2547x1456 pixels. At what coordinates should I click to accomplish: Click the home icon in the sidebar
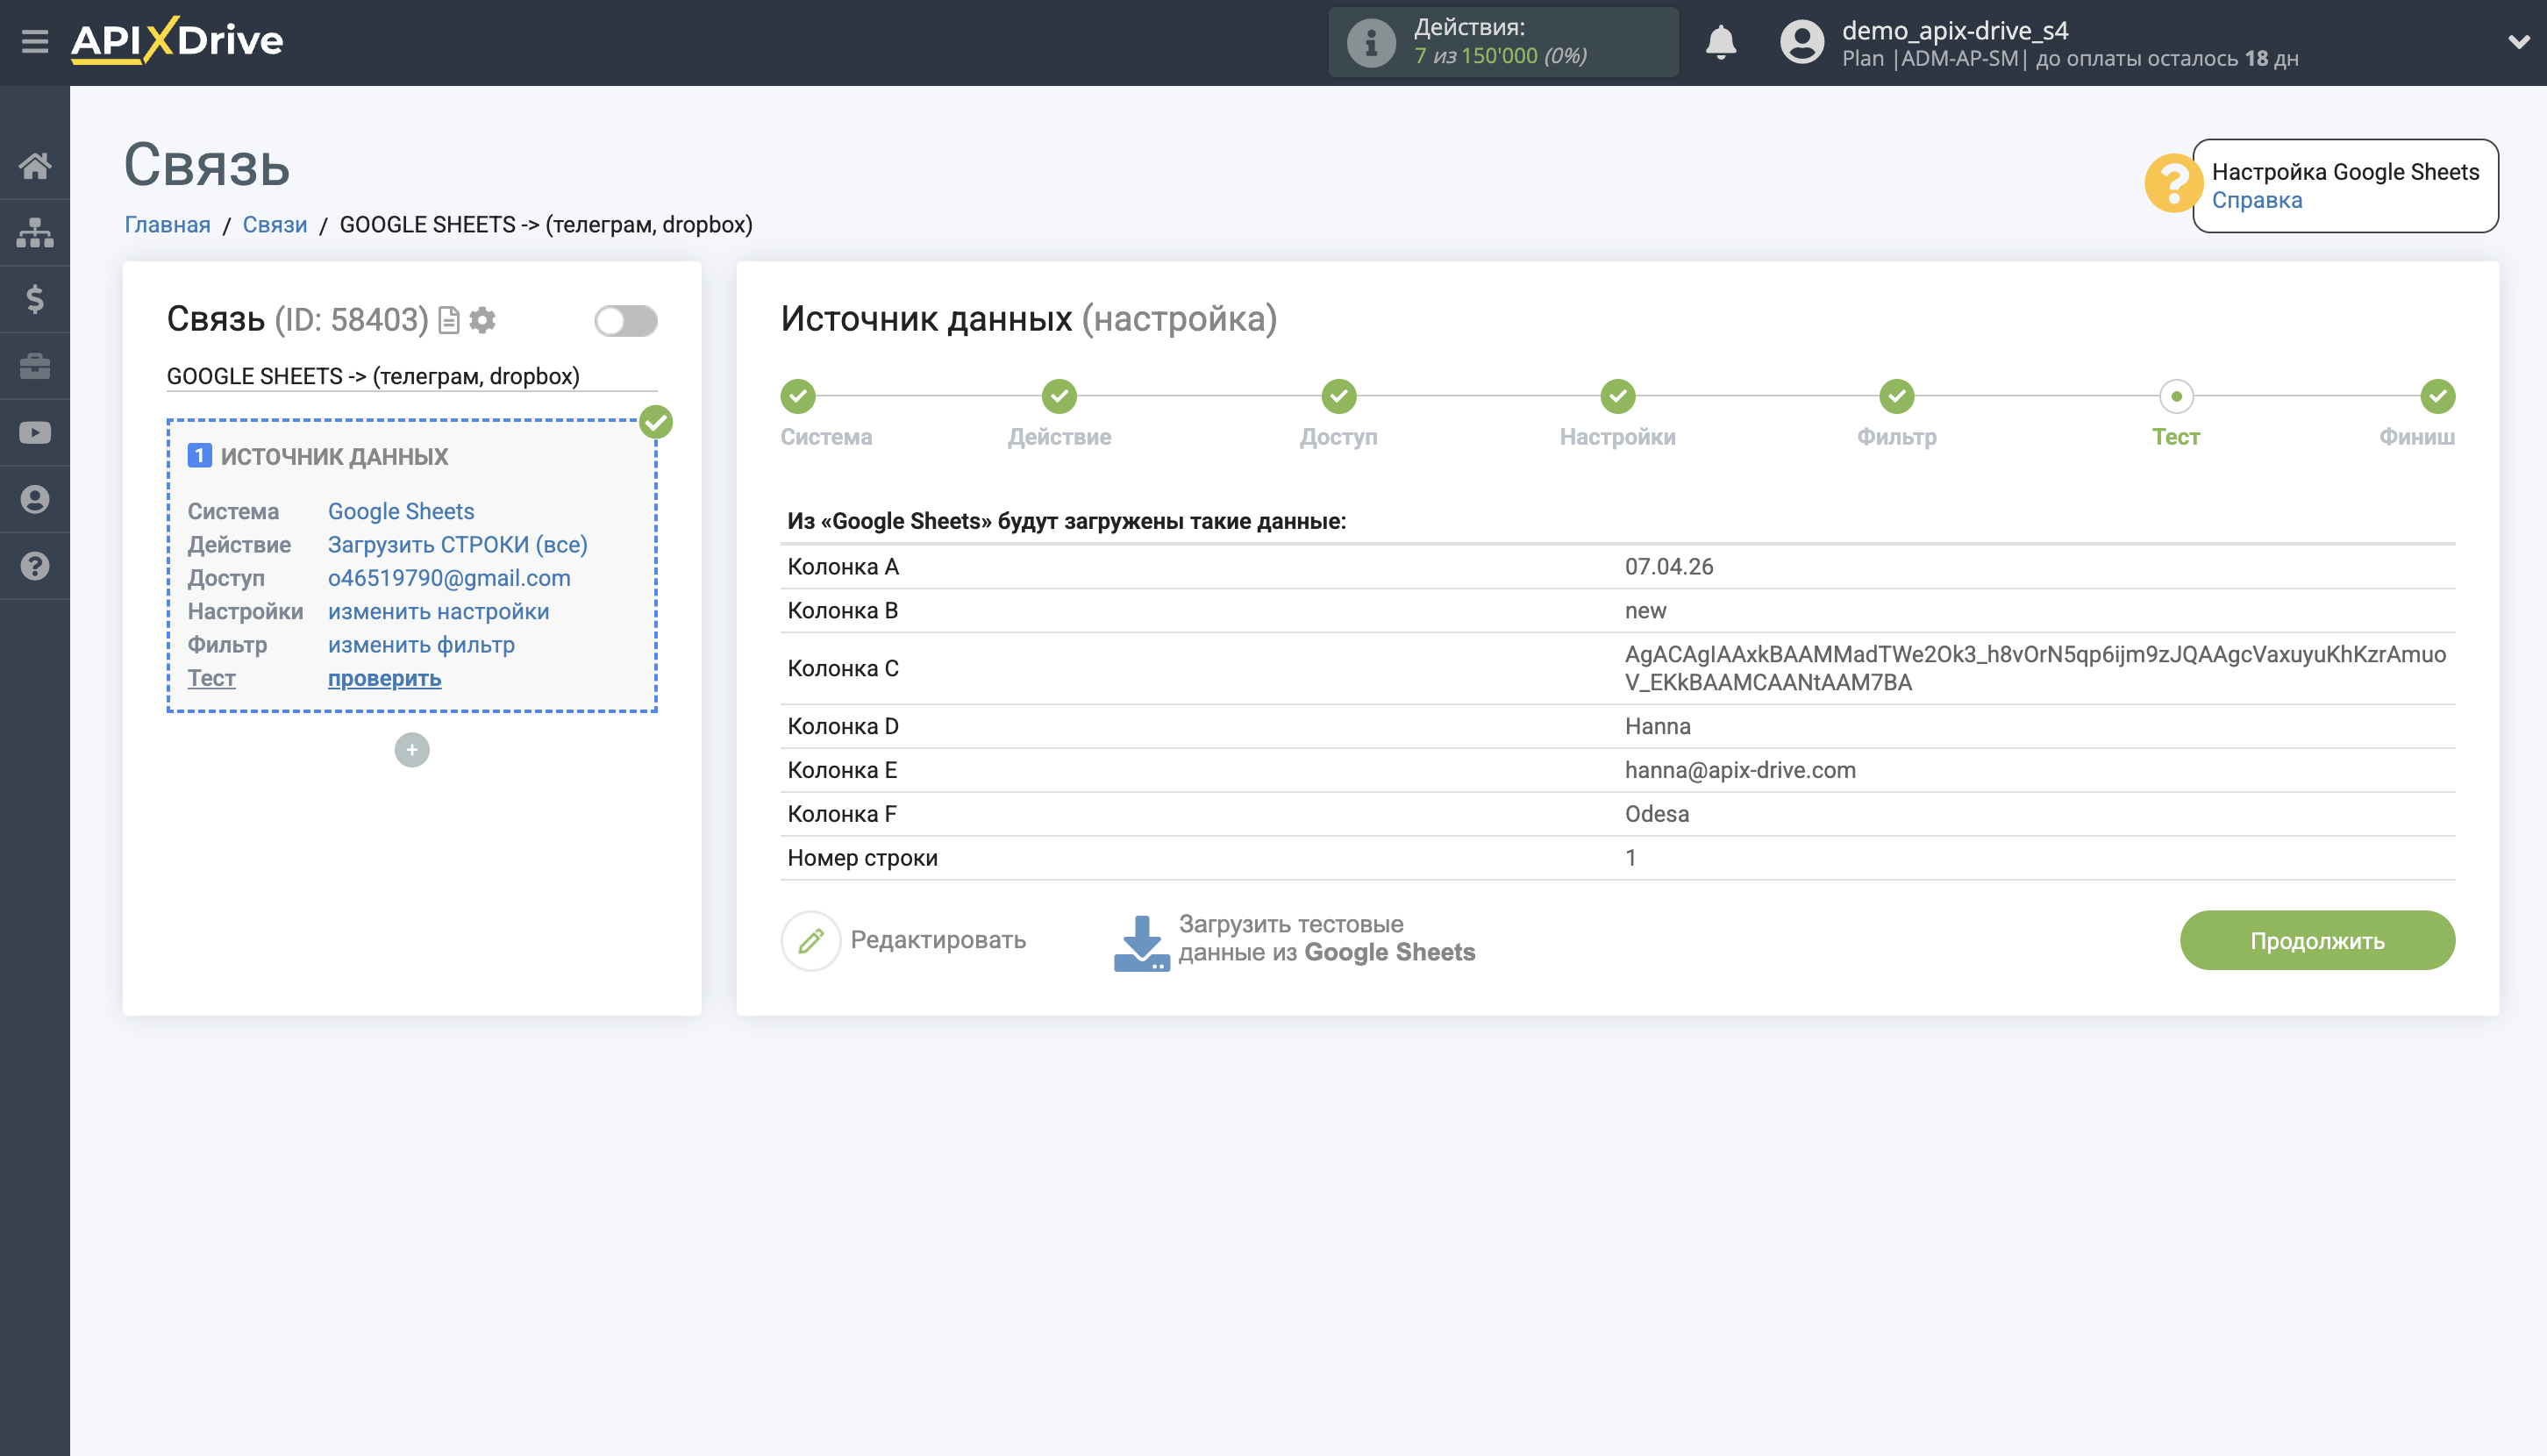click(35, 166)
